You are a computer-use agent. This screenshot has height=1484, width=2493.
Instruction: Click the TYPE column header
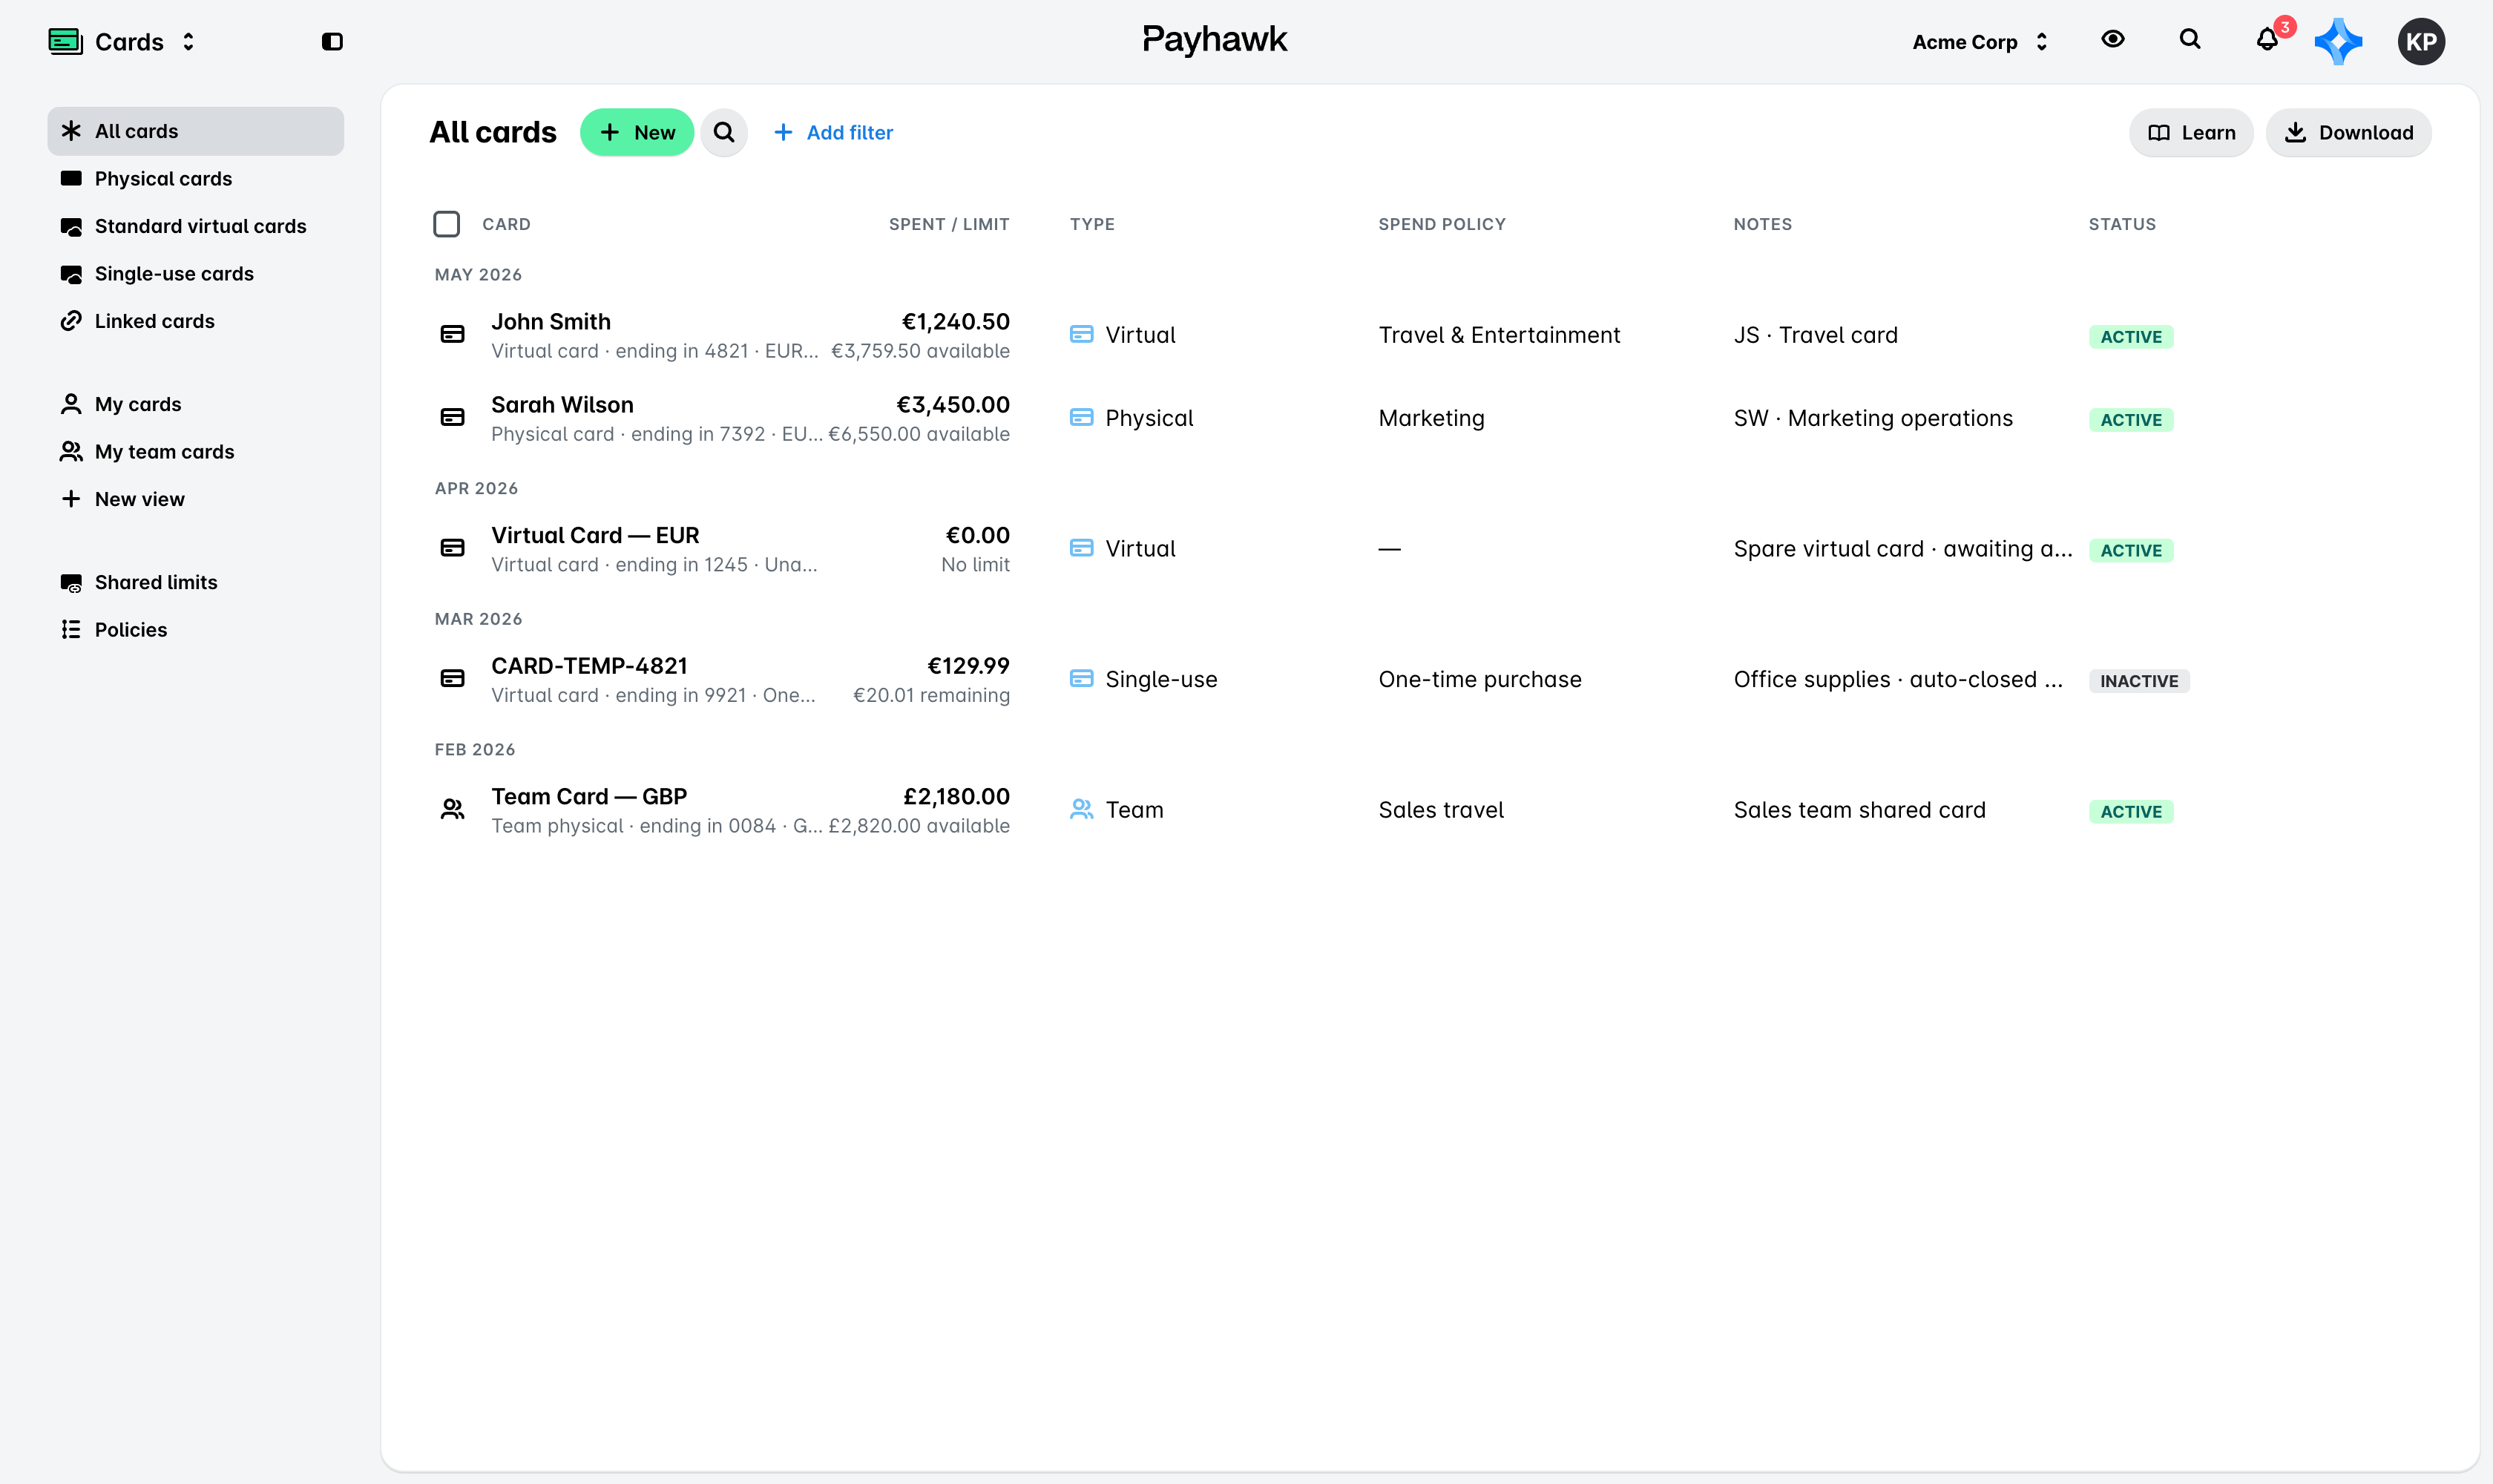(1092, 224)
